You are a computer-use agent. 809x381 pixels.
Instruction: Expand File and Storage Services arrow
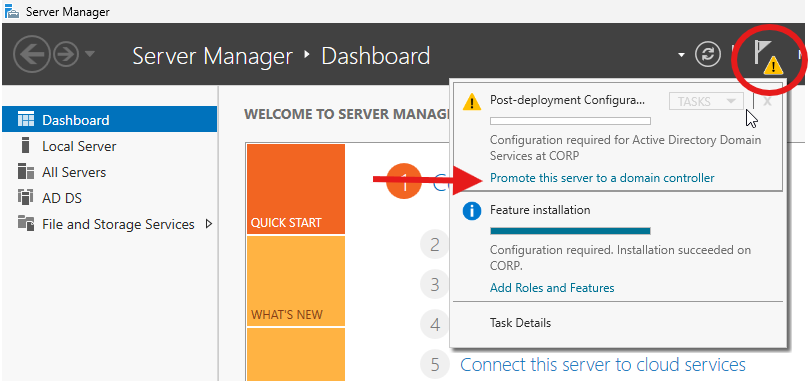coord(209,224)
